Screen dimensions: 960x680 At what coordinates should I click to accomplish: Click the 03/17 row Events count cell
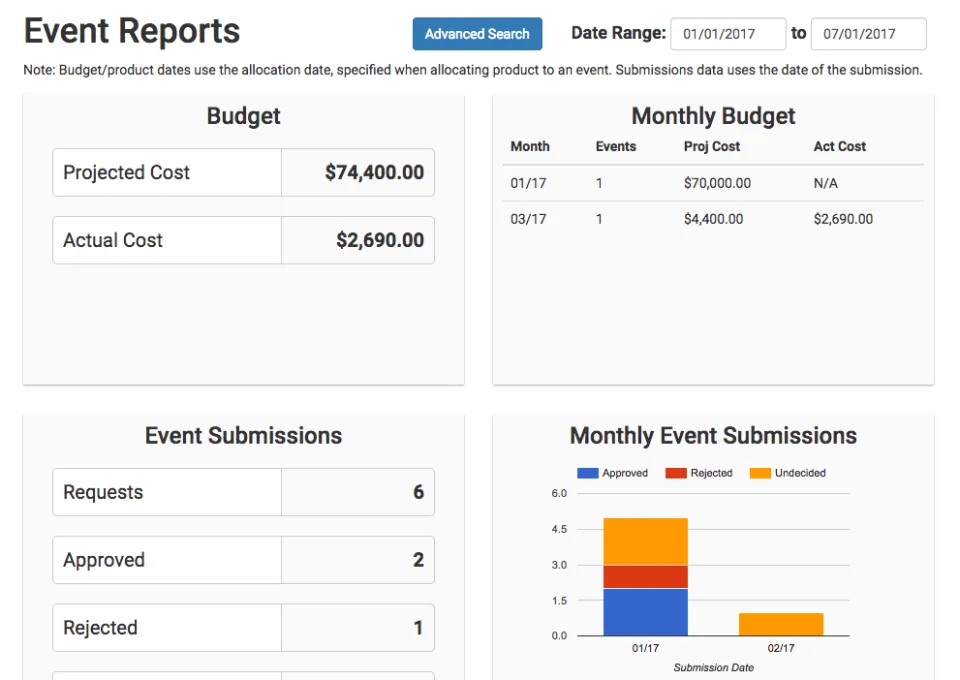click(599, 219)
